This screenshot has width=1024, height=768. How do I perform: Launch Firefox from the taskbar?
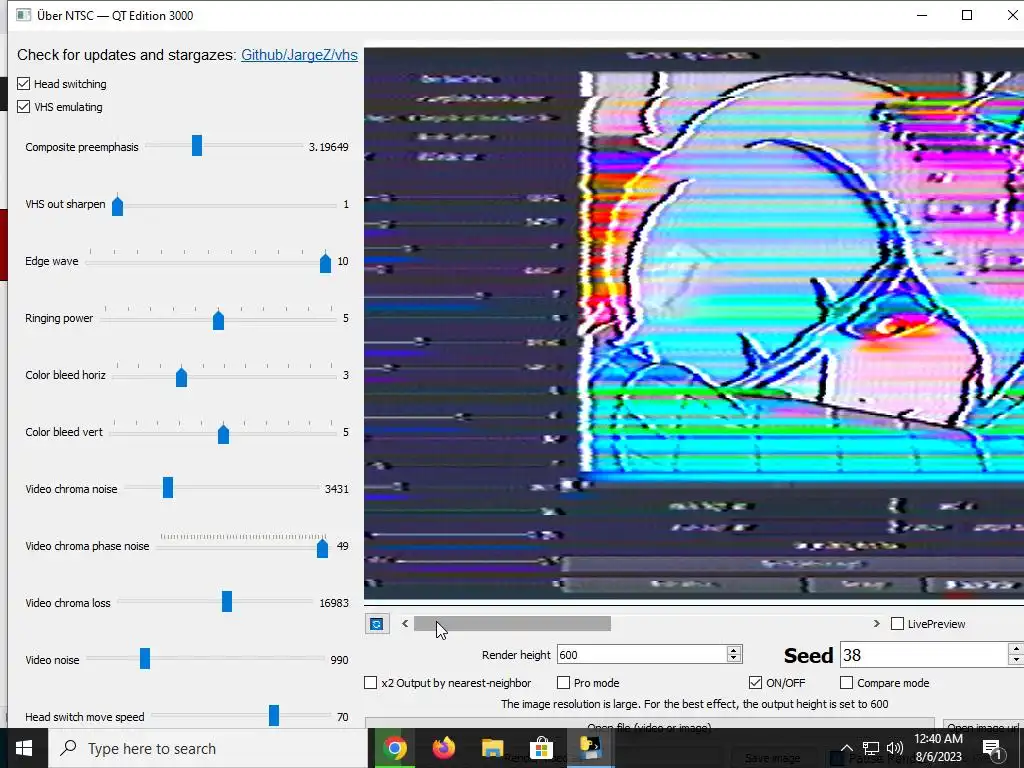click(443, 748)
